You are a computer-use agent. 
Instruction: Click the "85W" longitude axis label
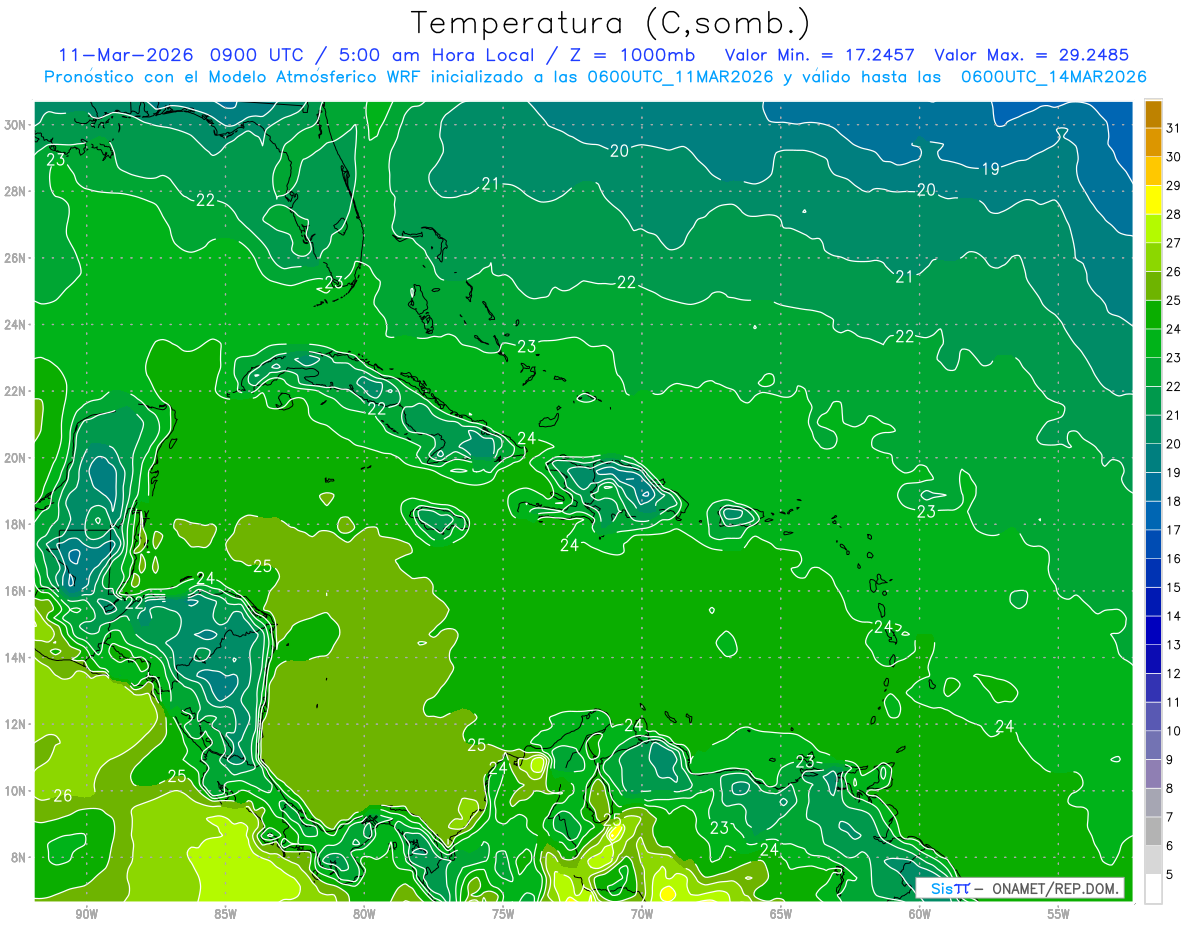tap(225, 914)
